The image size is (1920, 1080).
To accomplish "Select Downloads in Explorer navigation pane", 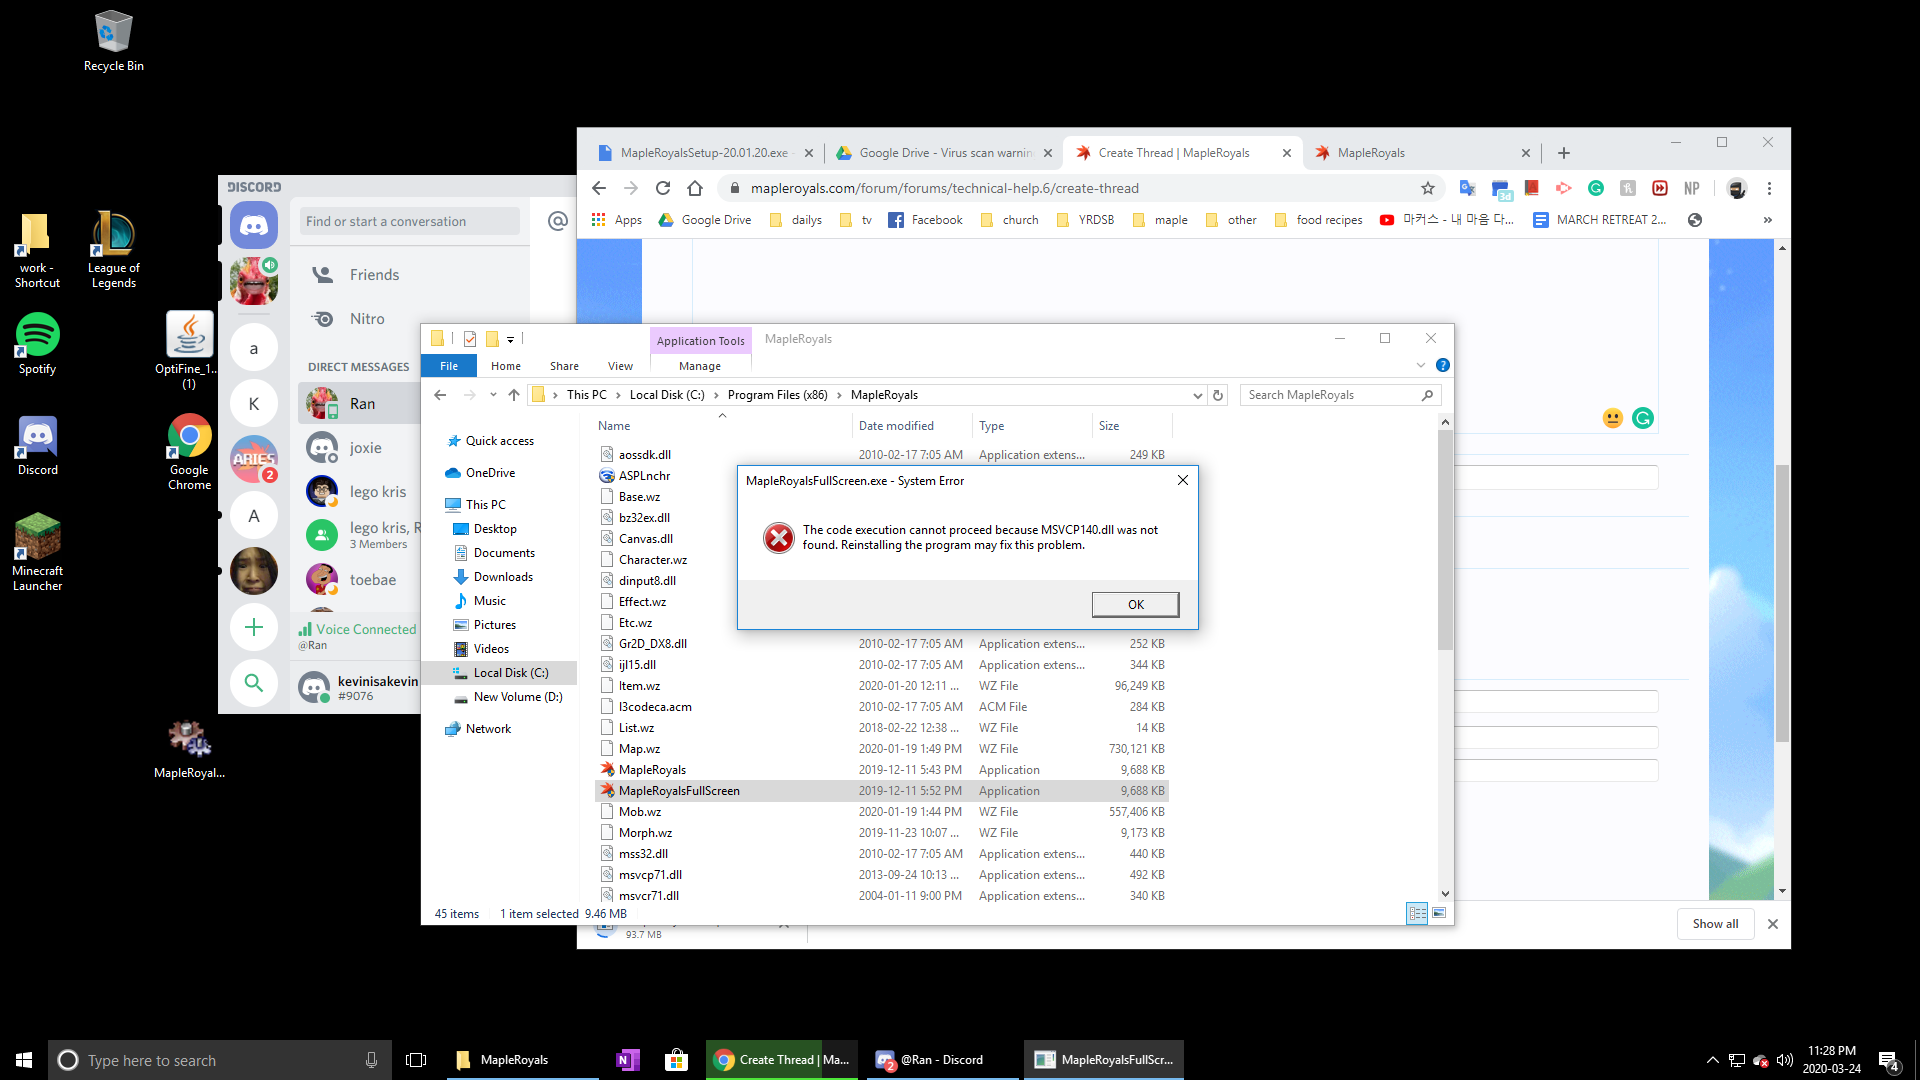I will (503, 577).
